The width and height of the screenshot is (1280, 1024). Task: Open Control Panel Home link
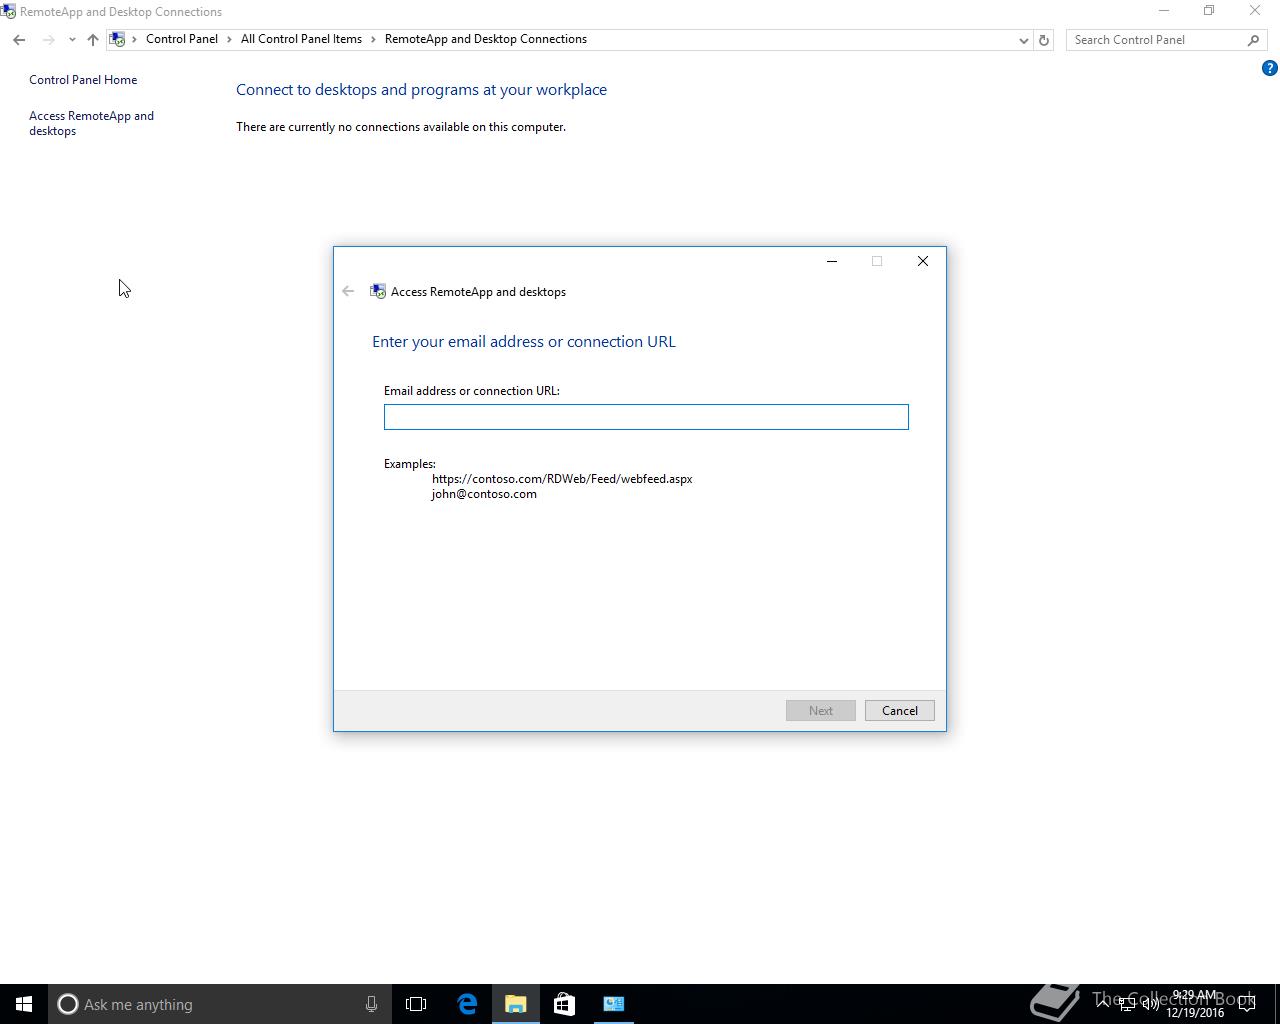[83, 80]
